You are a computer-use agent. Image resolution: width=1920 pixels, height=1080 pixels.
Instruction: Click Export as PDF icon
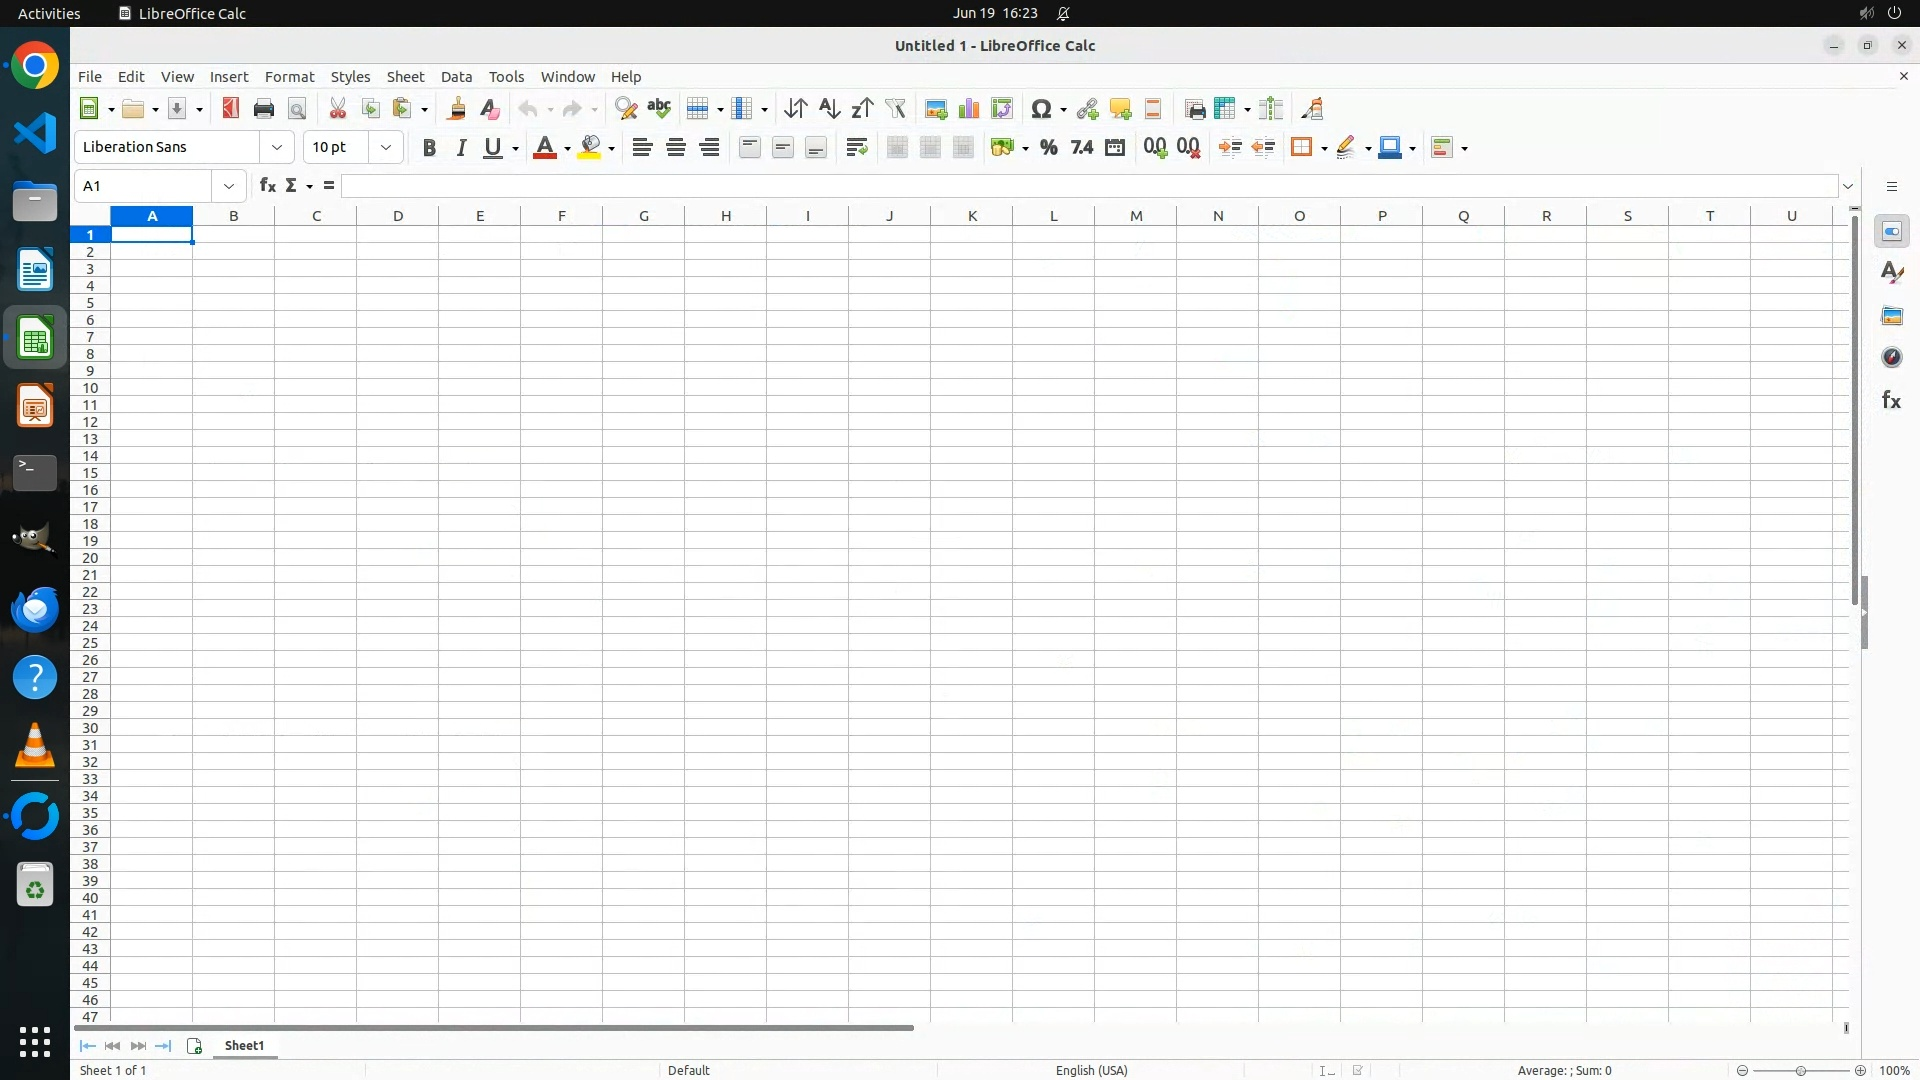pyautogui.click(x=231, y=109)
